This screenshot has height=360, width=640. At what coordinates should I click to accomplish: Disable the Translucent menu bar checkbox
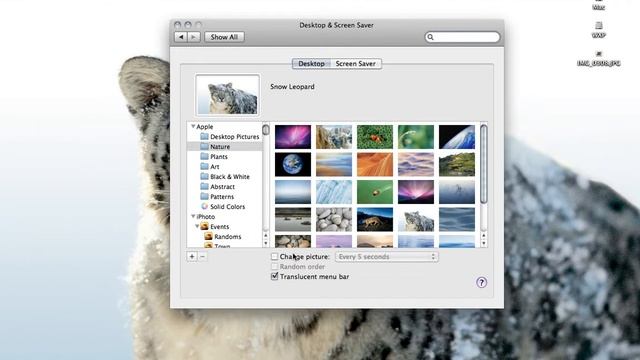tap(275, 276)
